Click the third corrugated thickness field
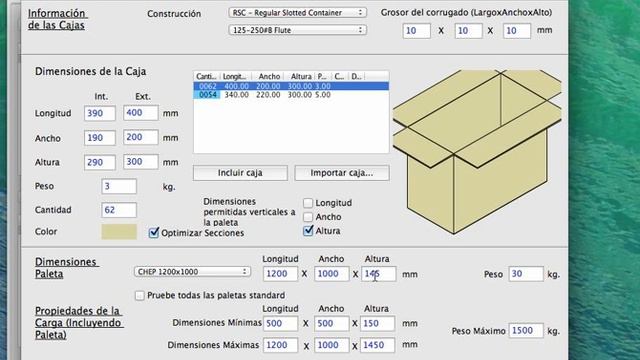The height and width of the screenshot is (360, 640). [517, 31]
